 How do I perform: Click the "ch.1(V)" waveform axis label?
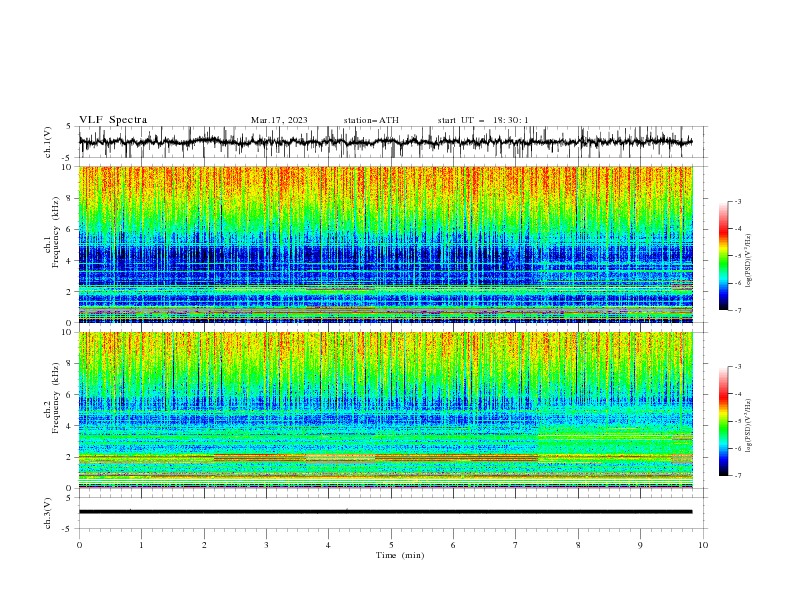48,142
